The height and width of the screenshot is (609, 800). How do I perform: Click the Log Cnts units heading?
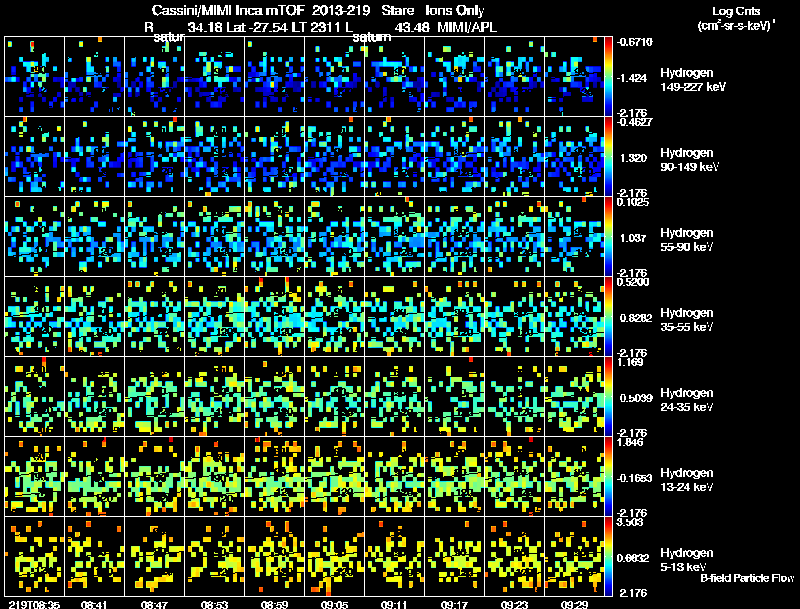tap(735, 18)
